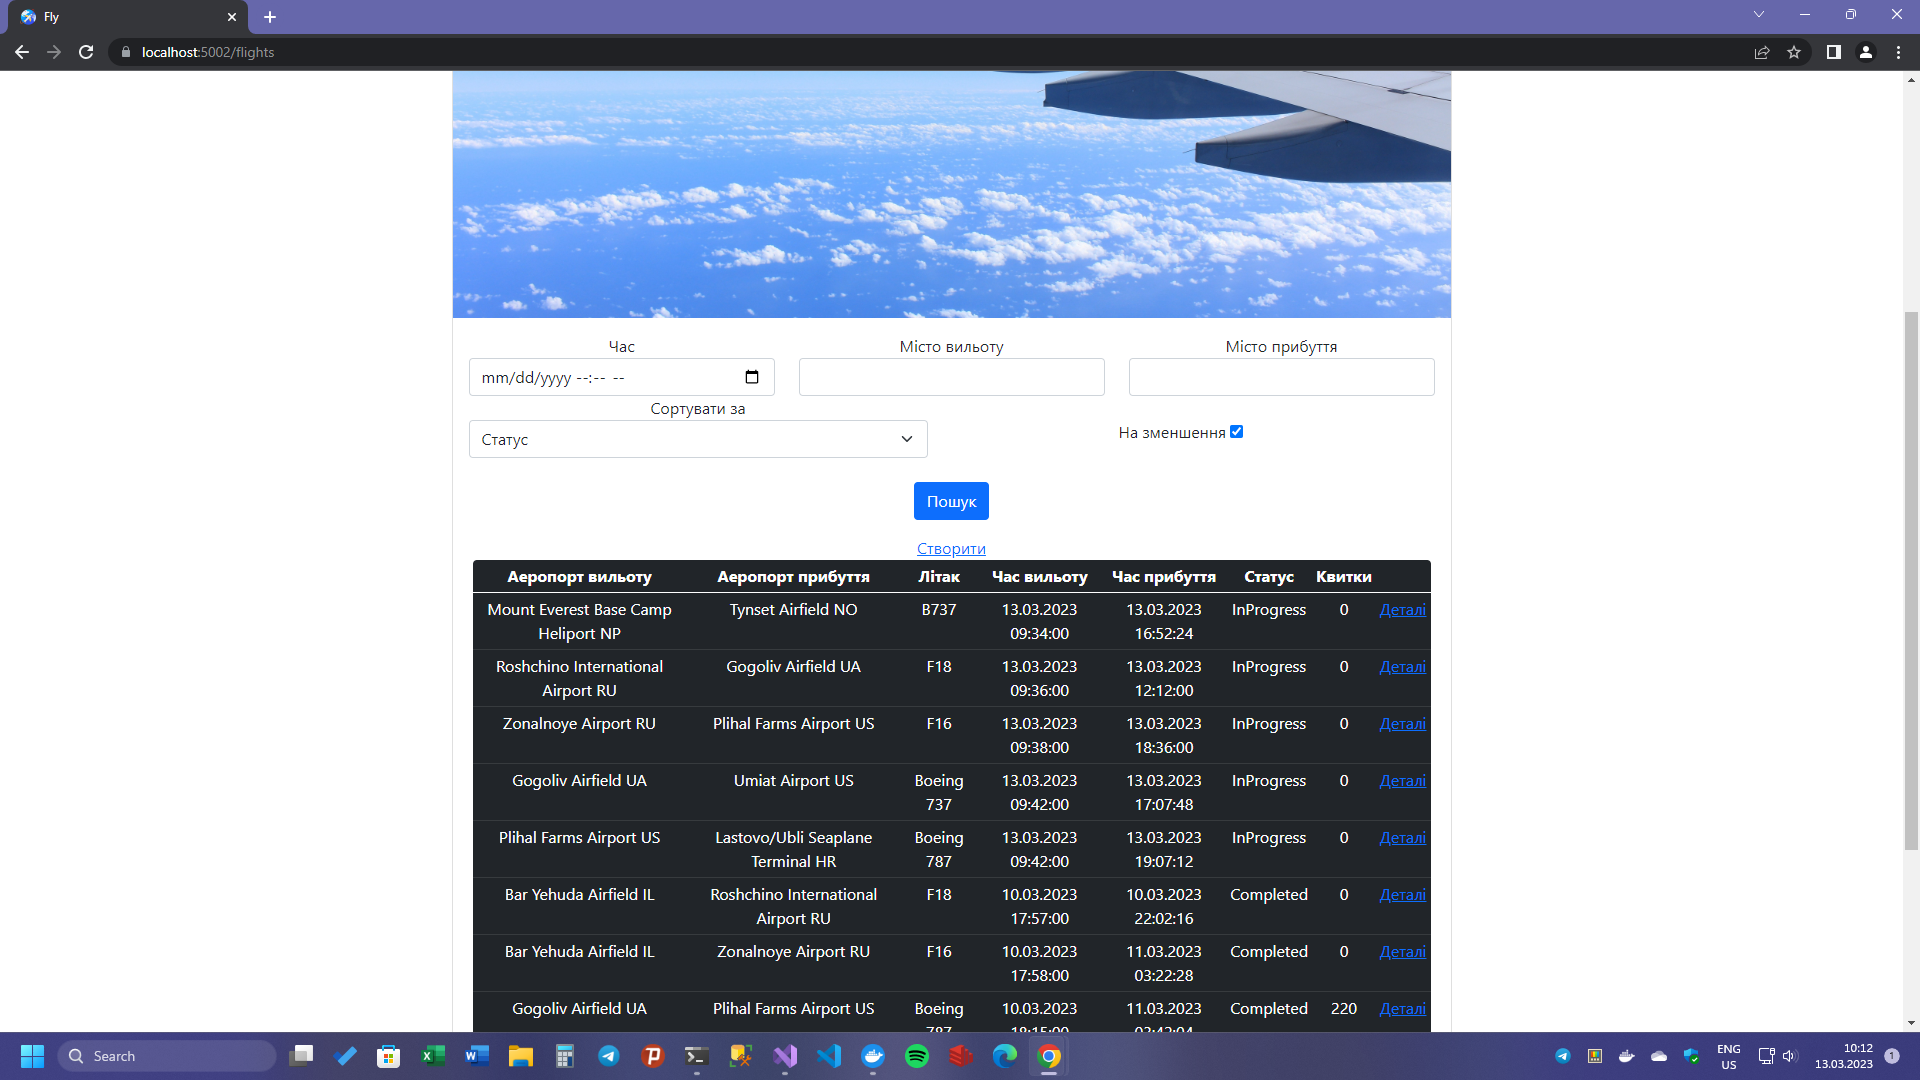Viewport: 1920px width, 1080px height.
Task: Open "Деталі" for the Mount Everest flight
Action: click(1402, 610)
